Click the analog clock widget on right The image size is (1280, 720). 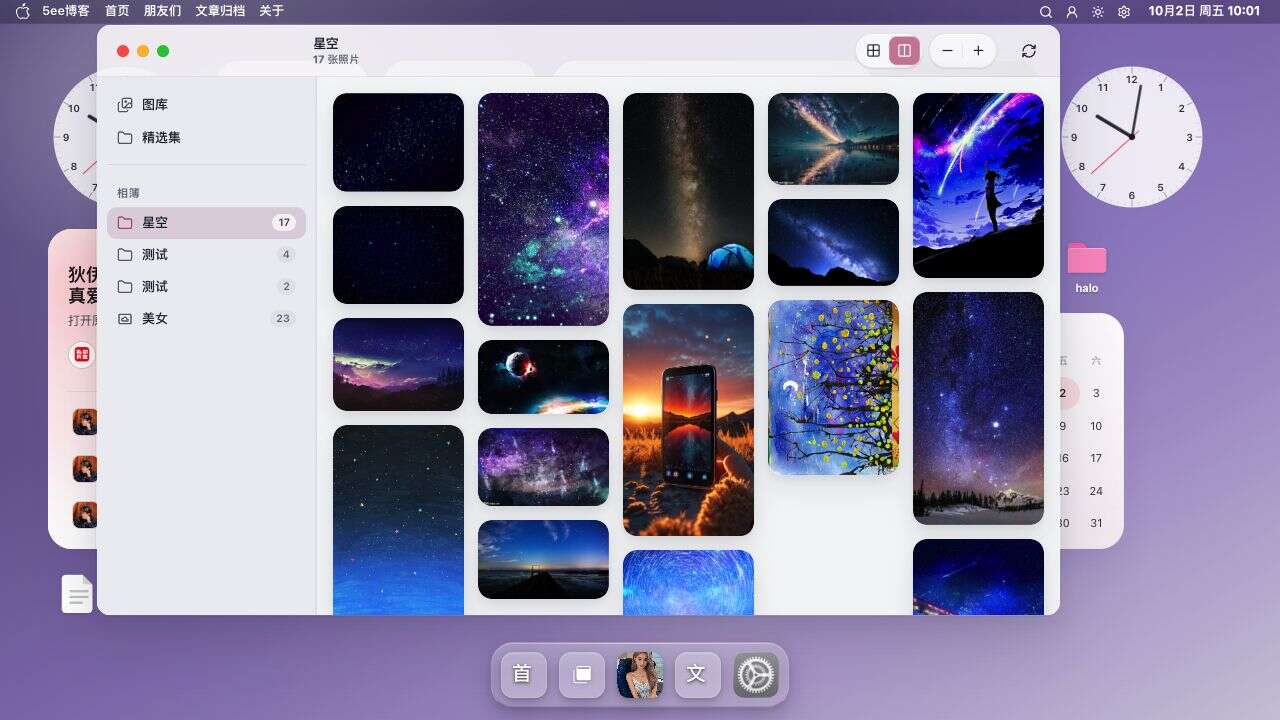1131,137
